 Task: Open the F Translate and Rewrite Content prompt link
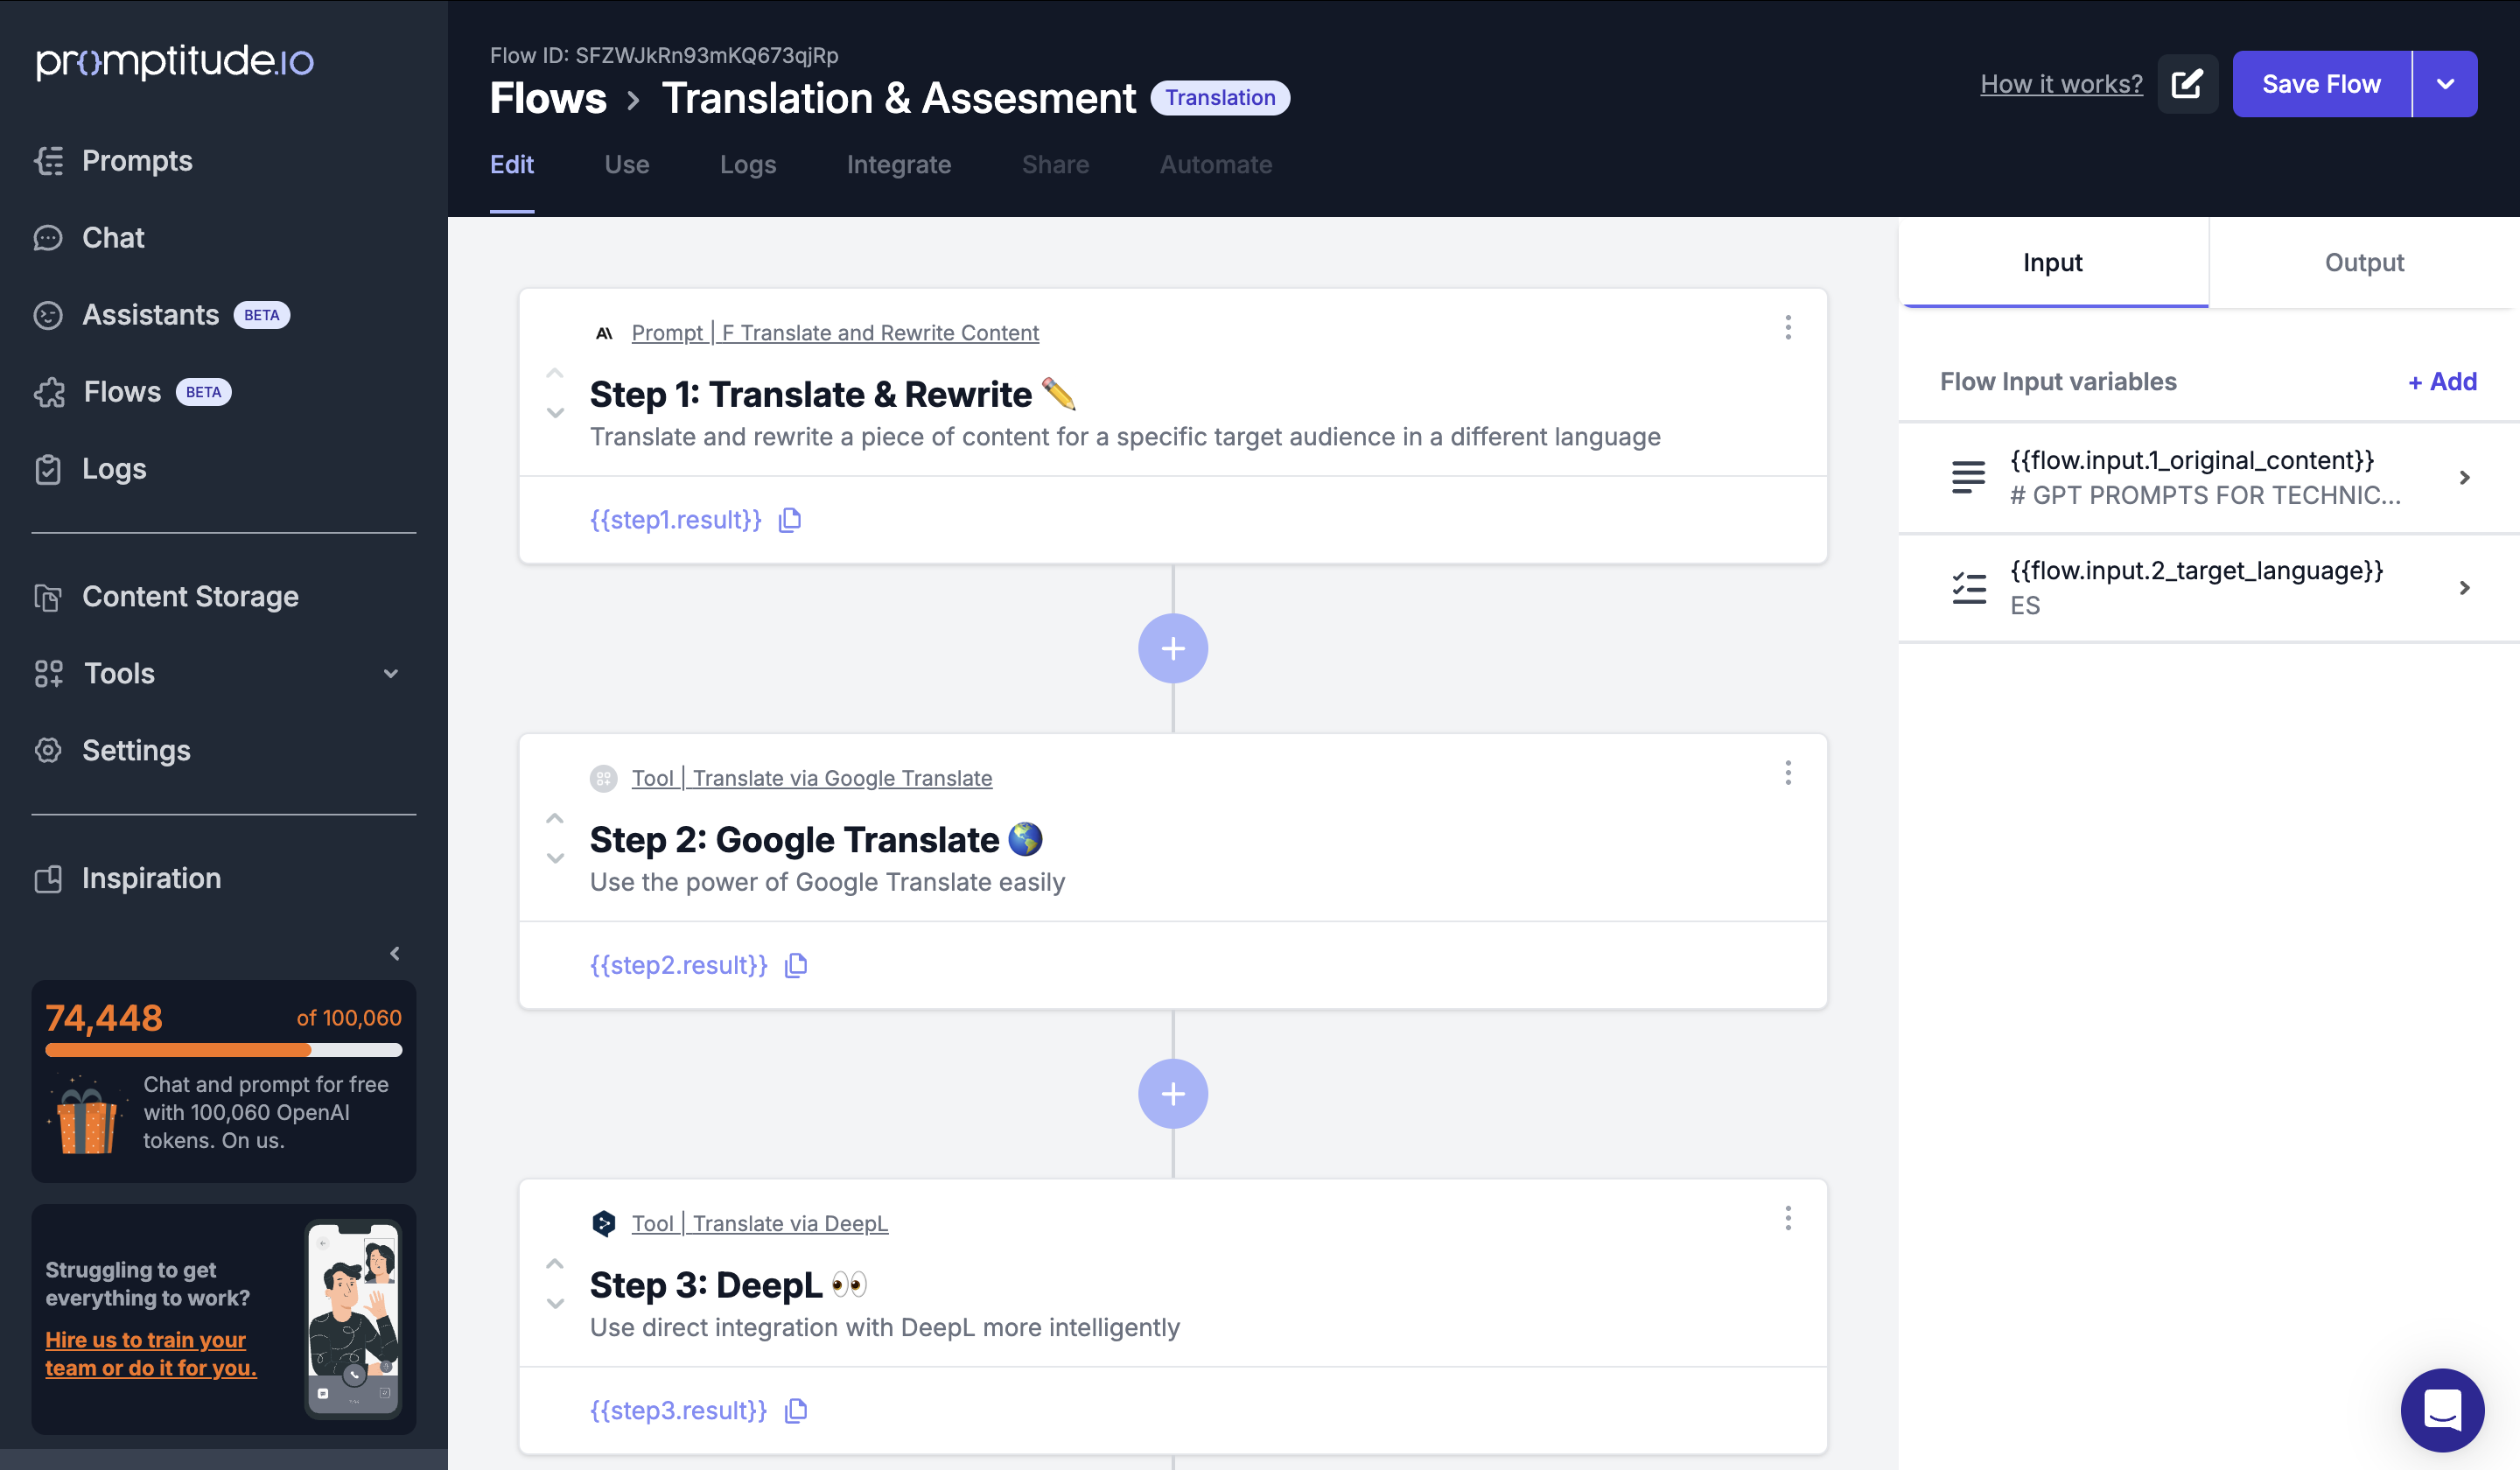click(x=835, y=333)
